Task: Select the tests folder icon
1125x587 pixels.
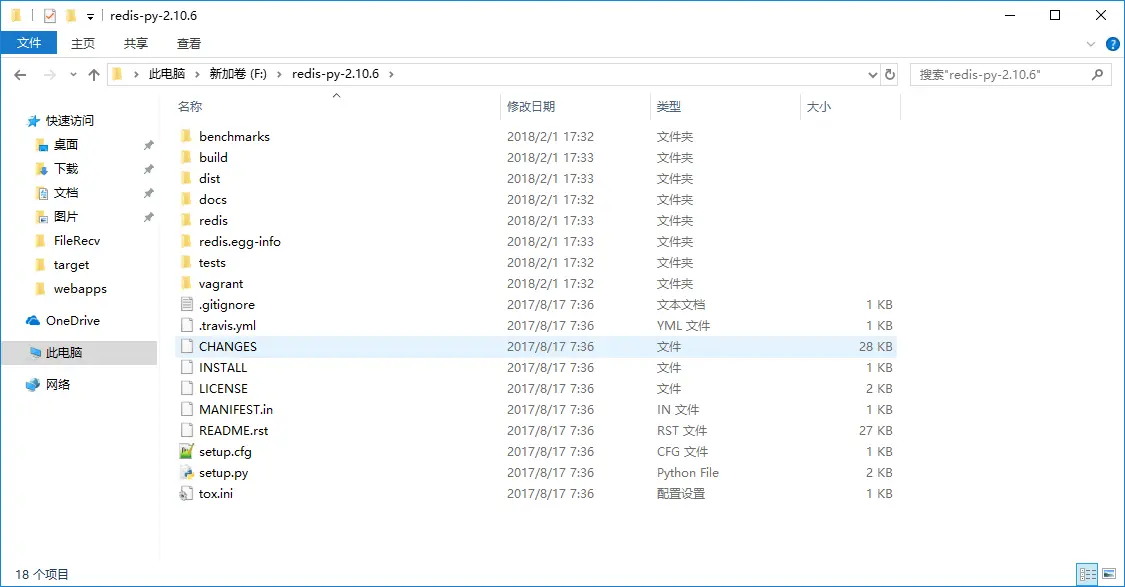Action: point(187,262)
